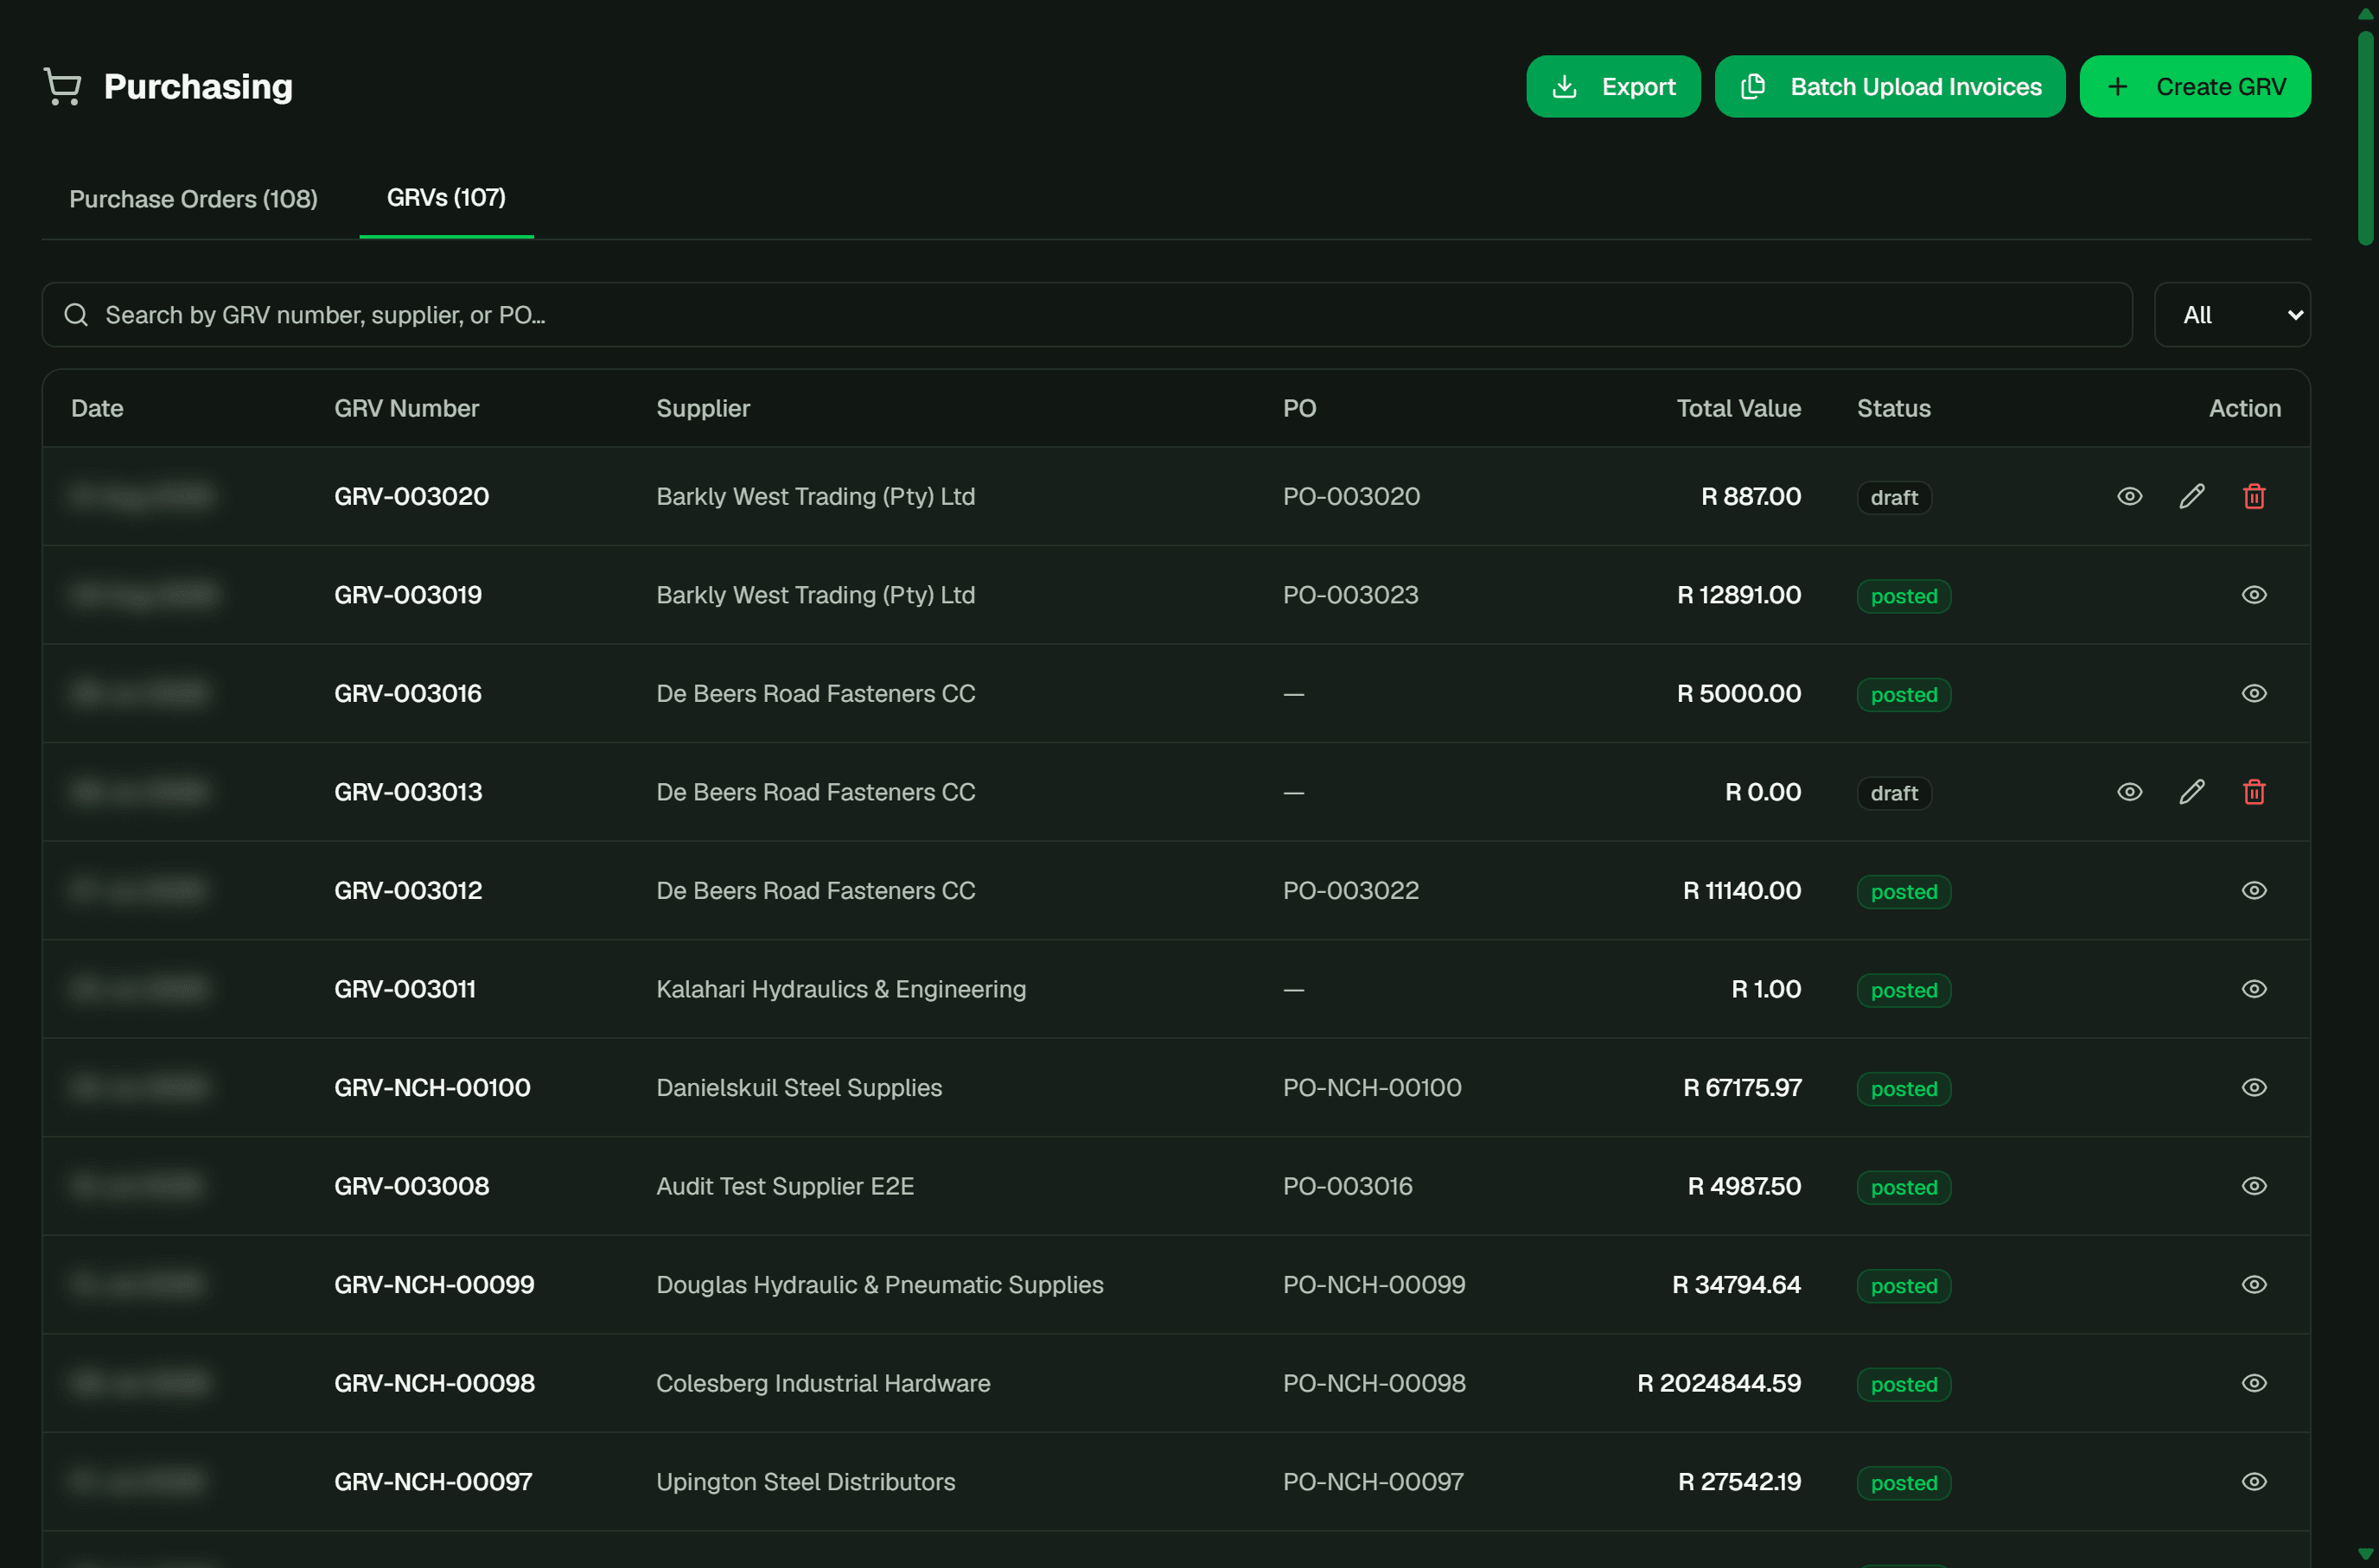Click supplier Audit Test Supplier E2E
The image size is (2379, 1568).
(x=784, y=1186)
